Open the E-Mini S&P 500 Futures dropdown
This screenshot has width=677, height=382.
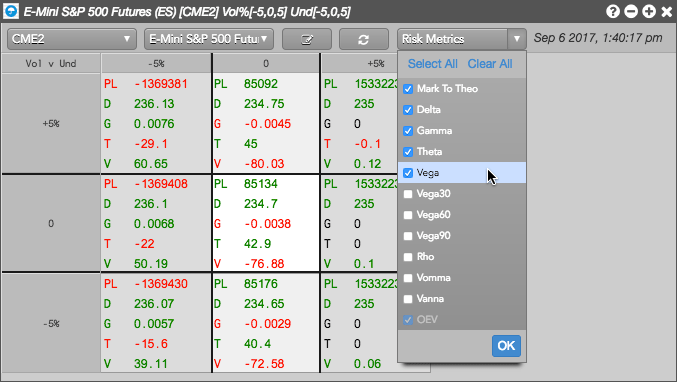tap(209, 39)
